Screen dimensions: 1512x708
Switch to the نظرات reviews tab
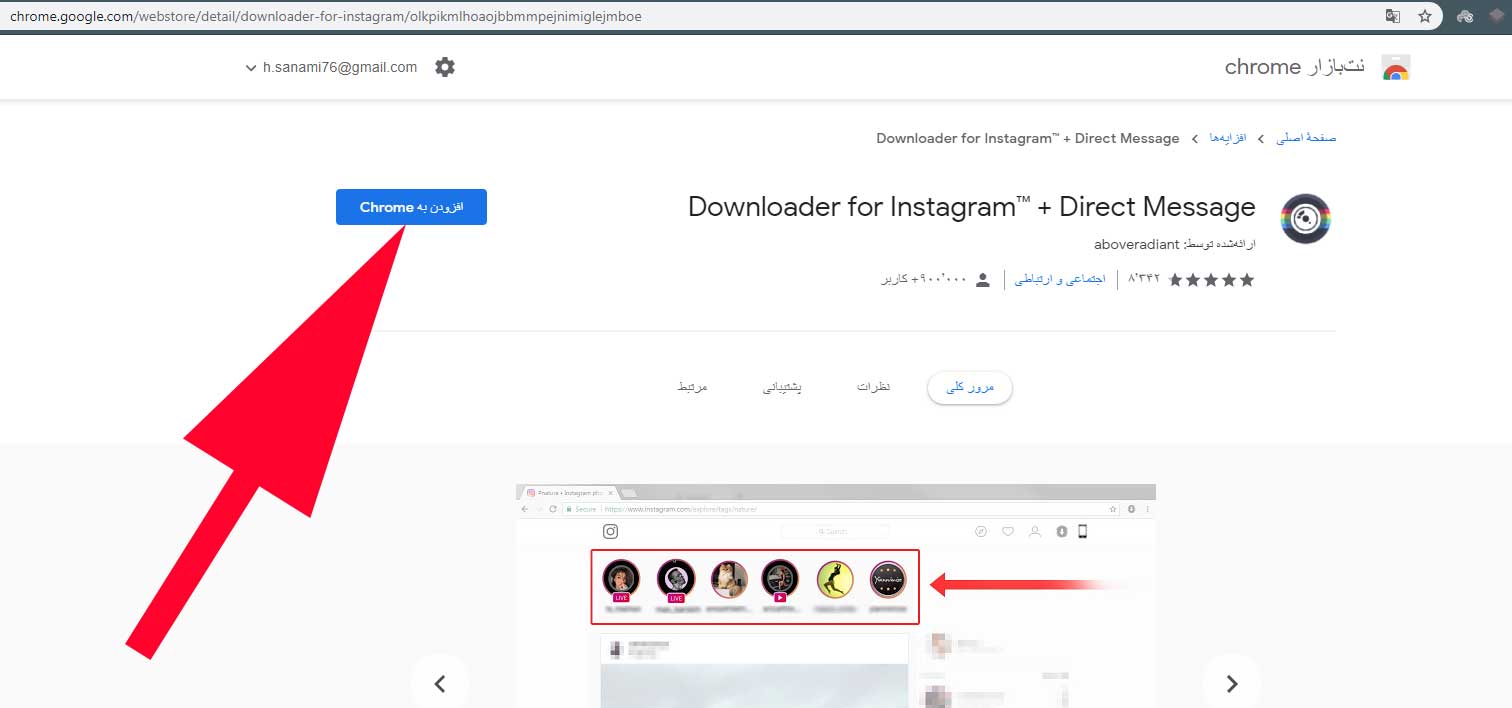[x=873, y=387]
